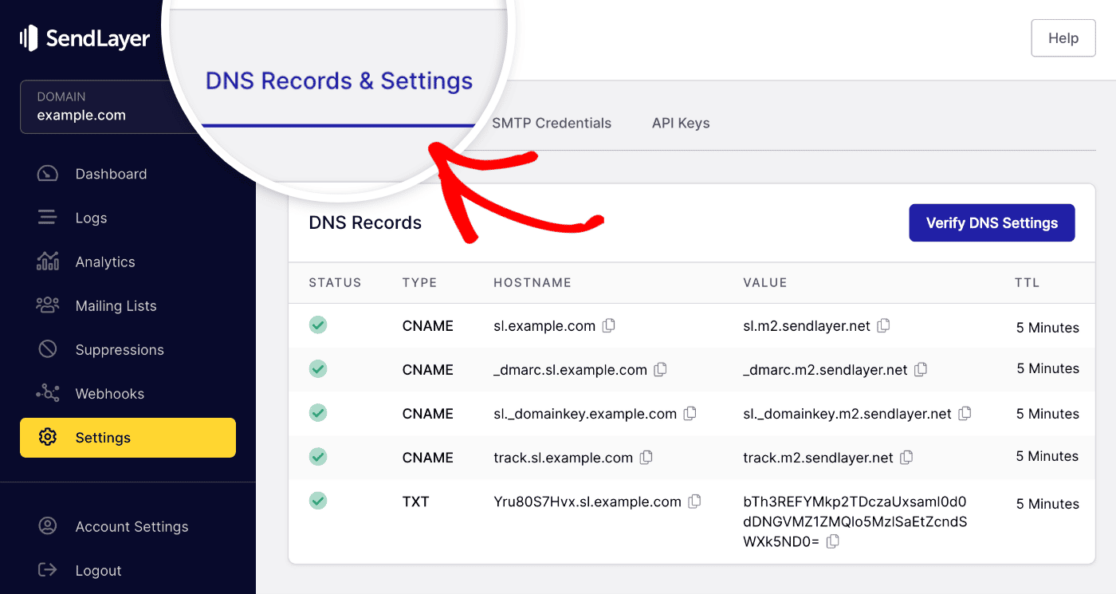1116x594 pixels.
Task: Copy value _dmarc.m2.sendlayer.net
Action: pyautogui.click(x=921, y=369)
